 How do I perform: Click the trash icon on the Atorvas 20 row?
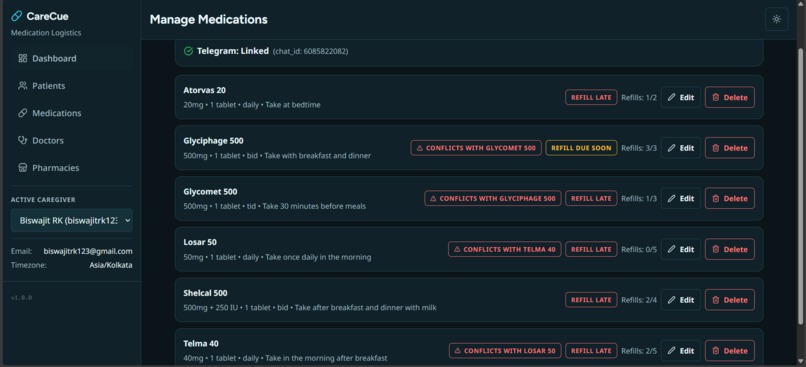[716, 97]
